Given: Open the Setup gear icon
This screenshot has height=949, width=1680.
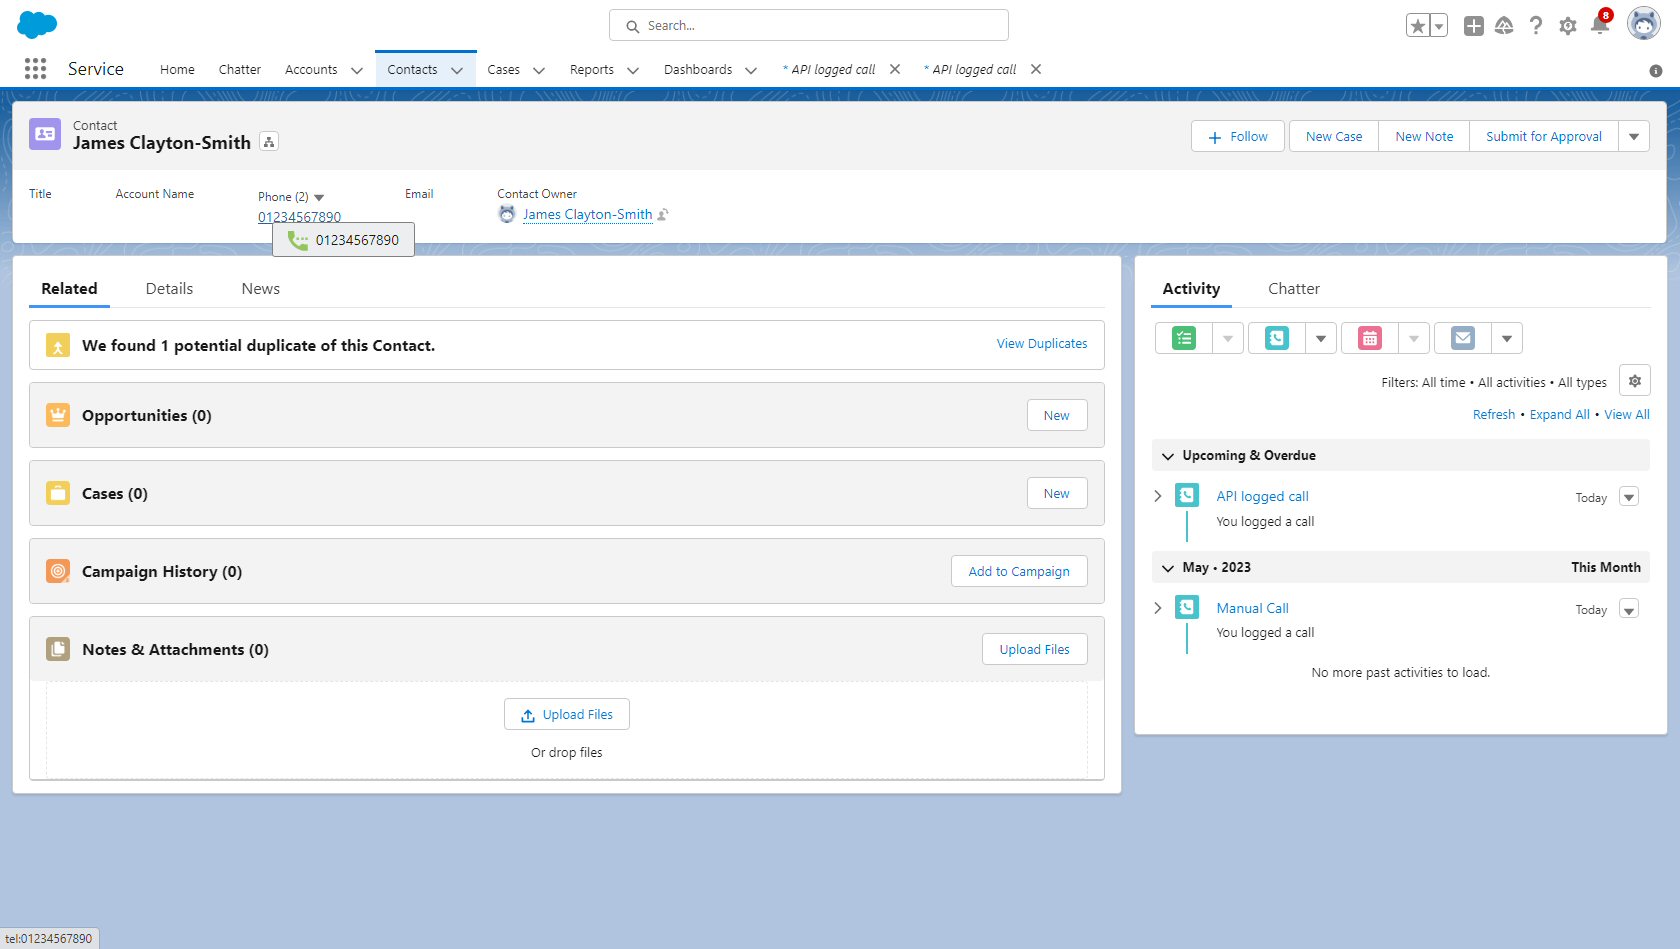Looking at the screenshot, I should [x=1568, y=26].
